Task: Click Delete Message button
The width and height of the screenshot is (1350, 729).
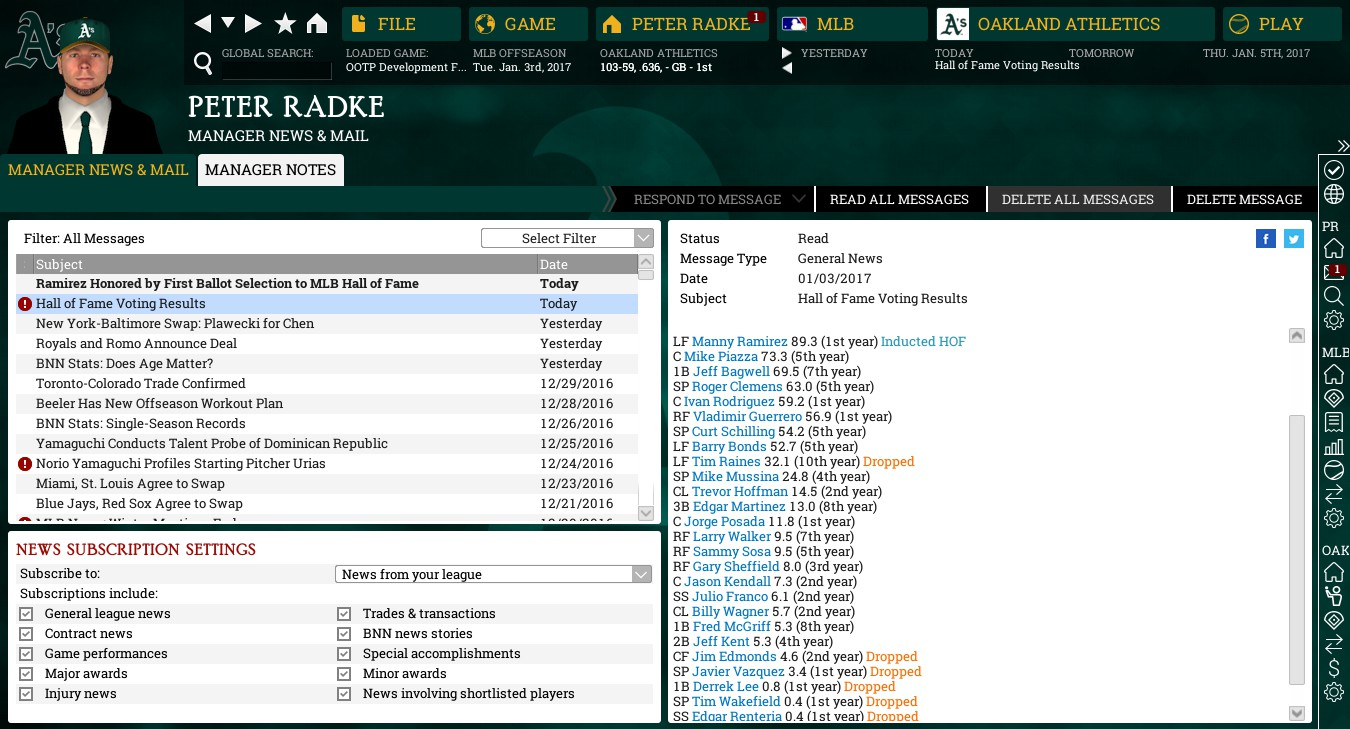Action: coord(1244,199)
